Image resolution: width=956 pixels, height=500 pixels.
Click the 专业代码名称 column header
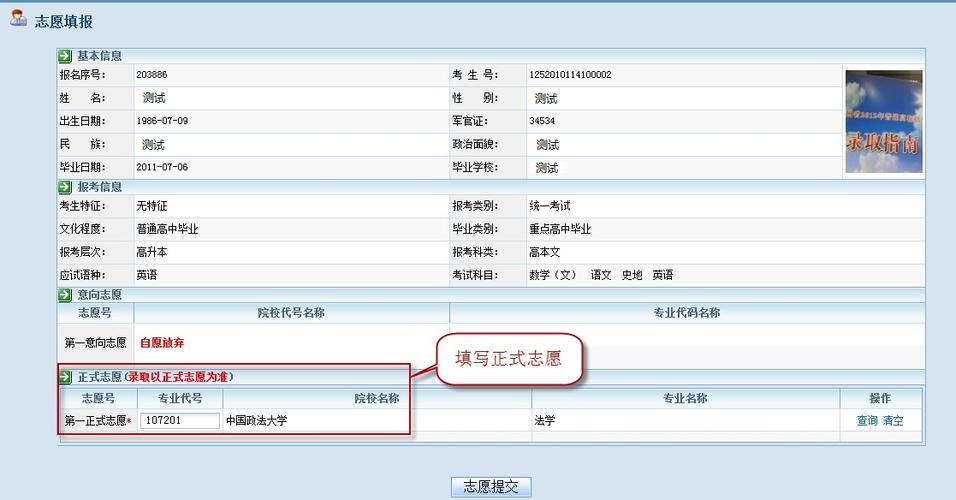click(687, 313)
